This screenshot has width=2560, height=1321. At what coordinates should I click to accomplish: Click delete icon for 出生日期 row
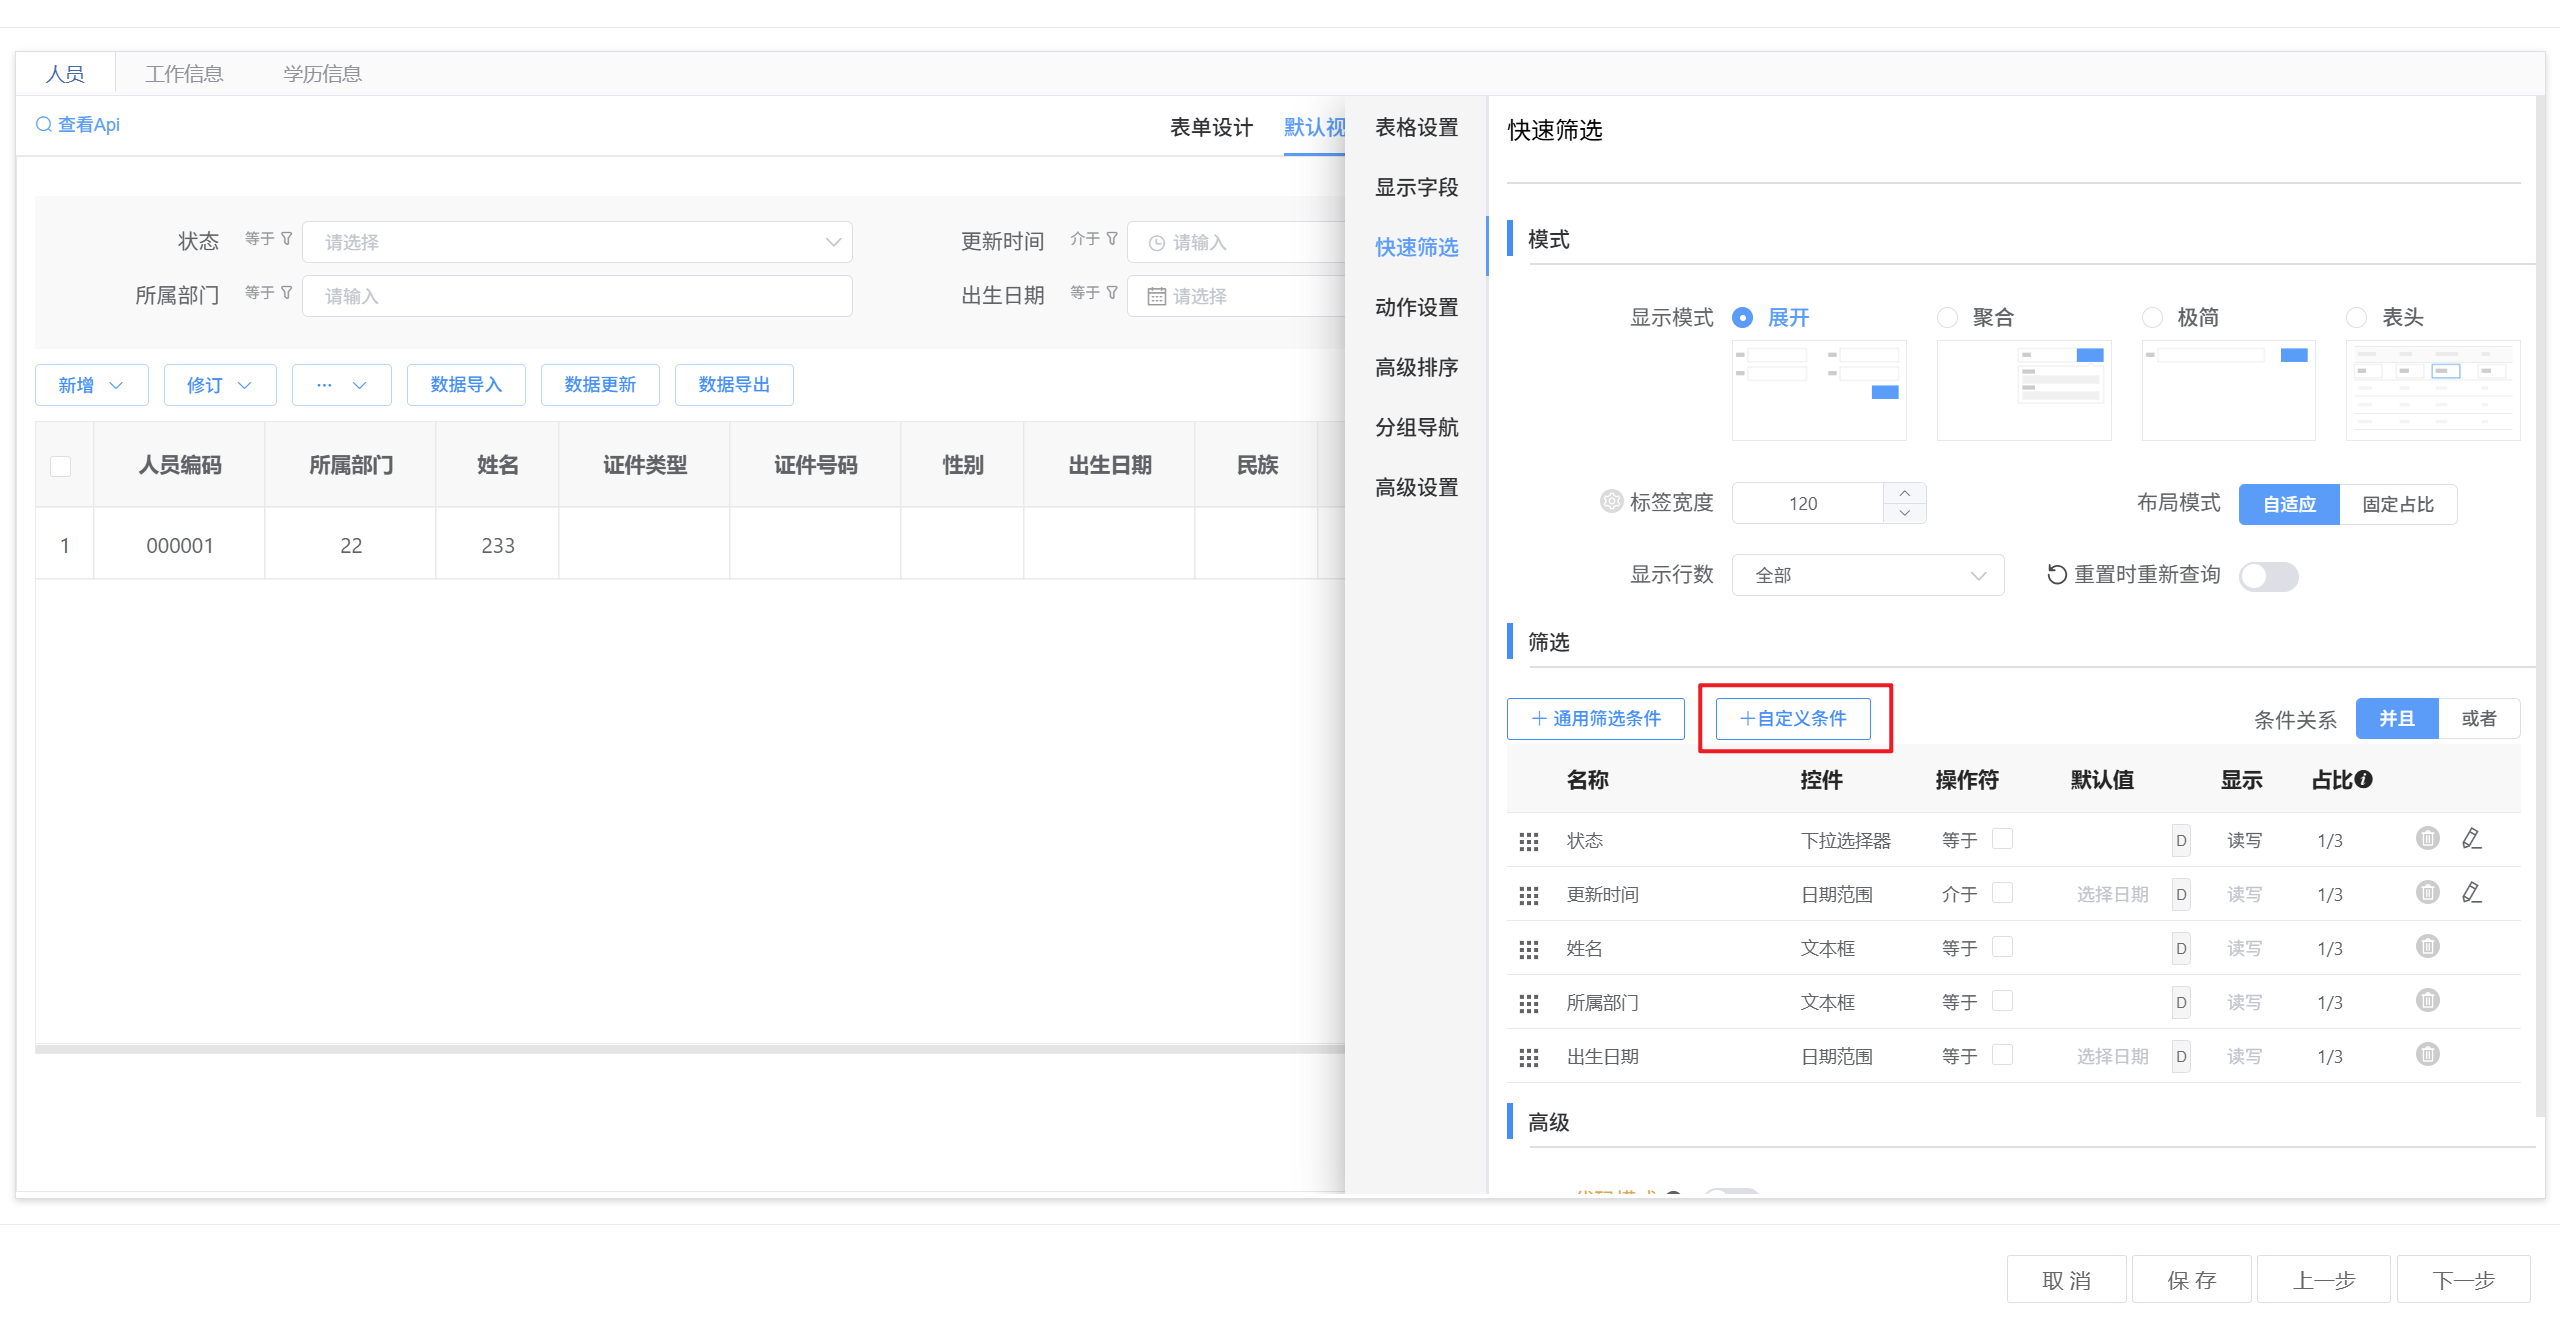[2427, 1054]
